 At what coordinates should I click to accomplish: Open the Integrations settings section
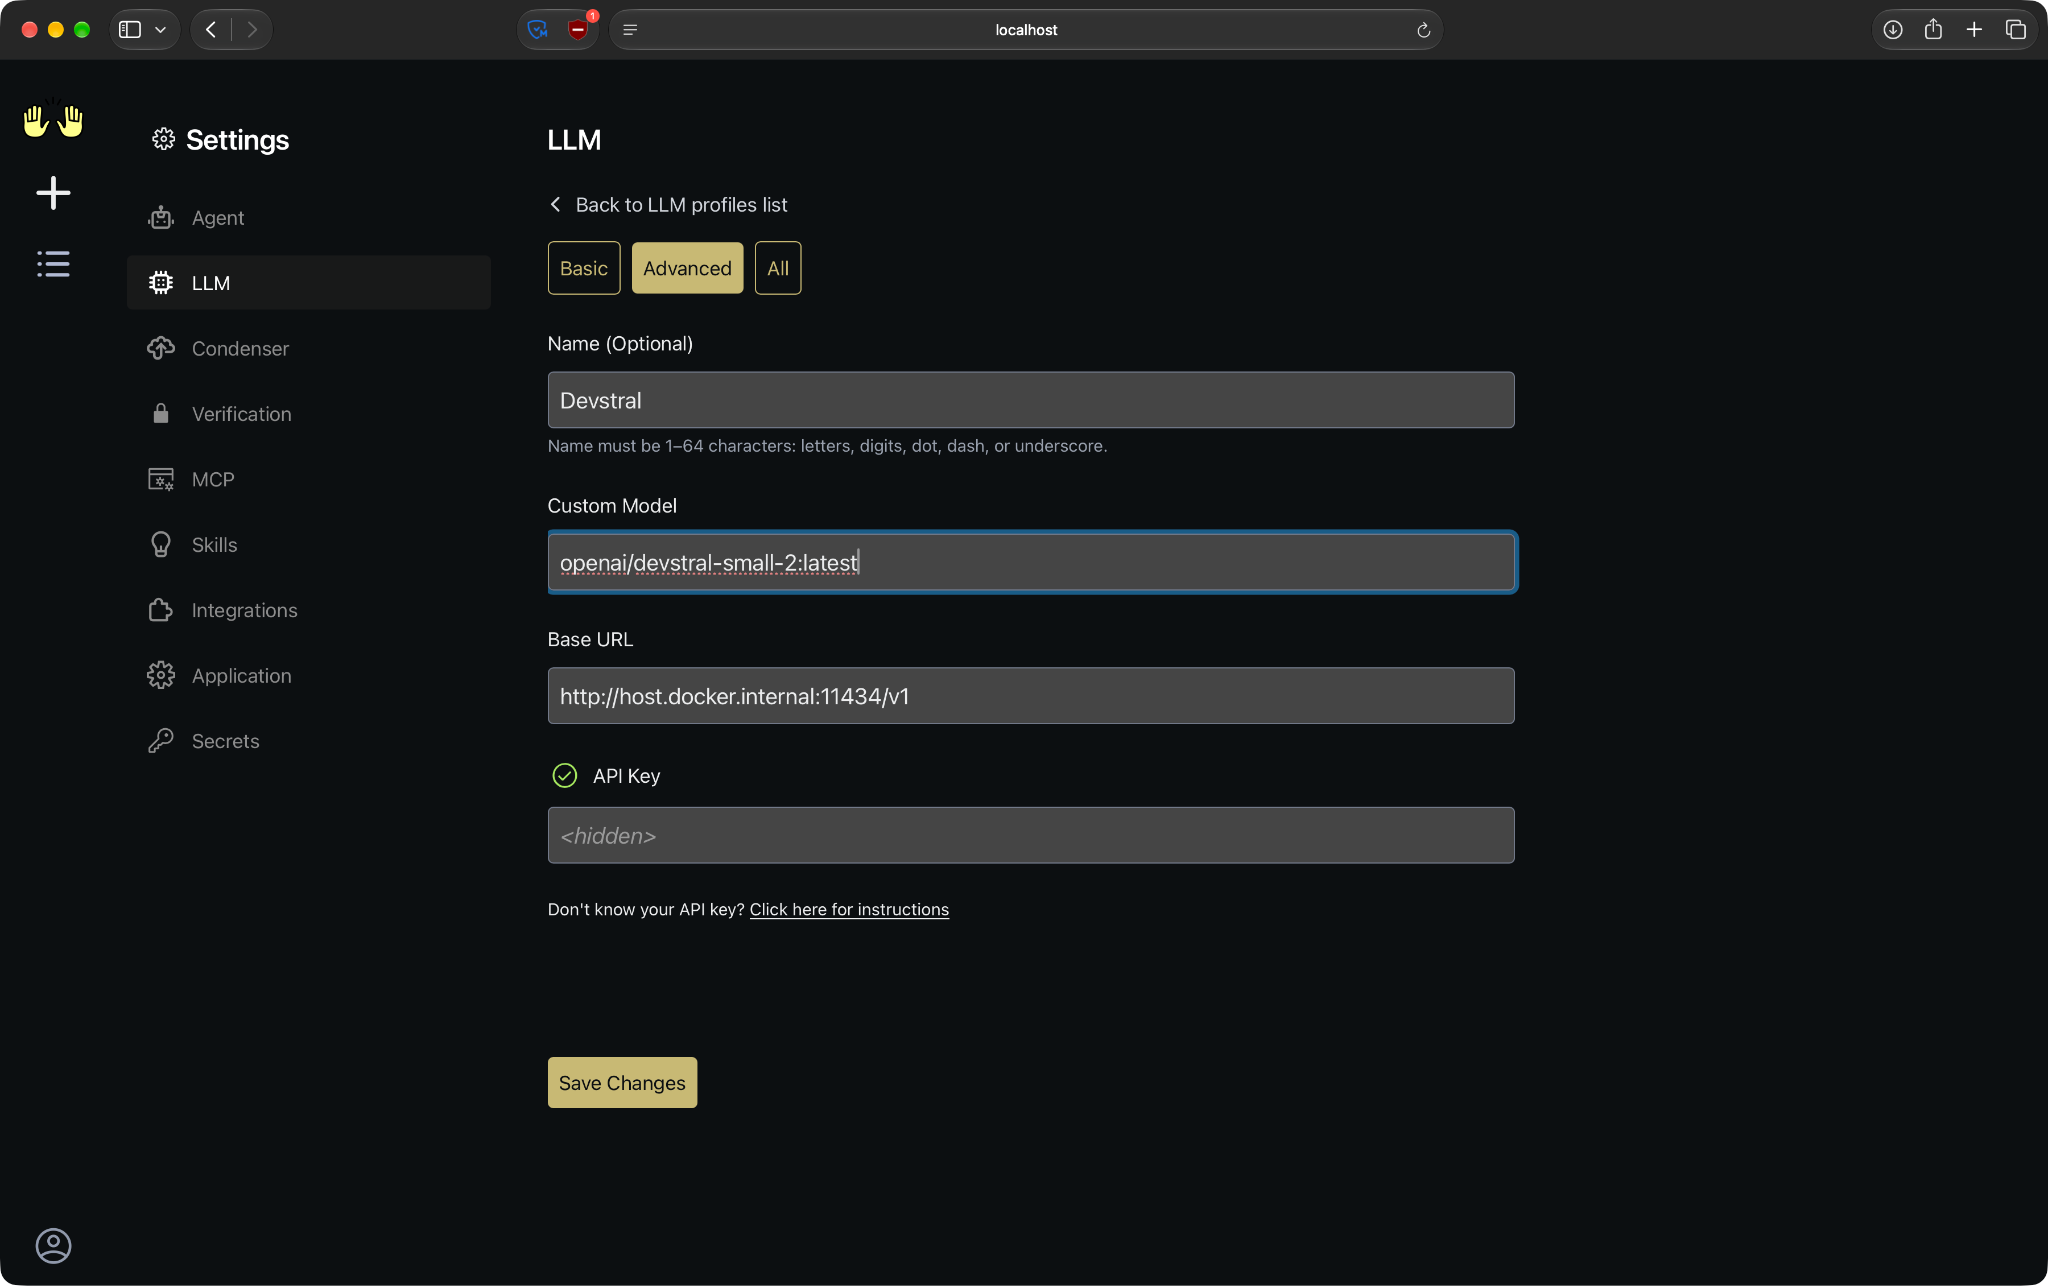pyautogui.click(x=308, y=610)
